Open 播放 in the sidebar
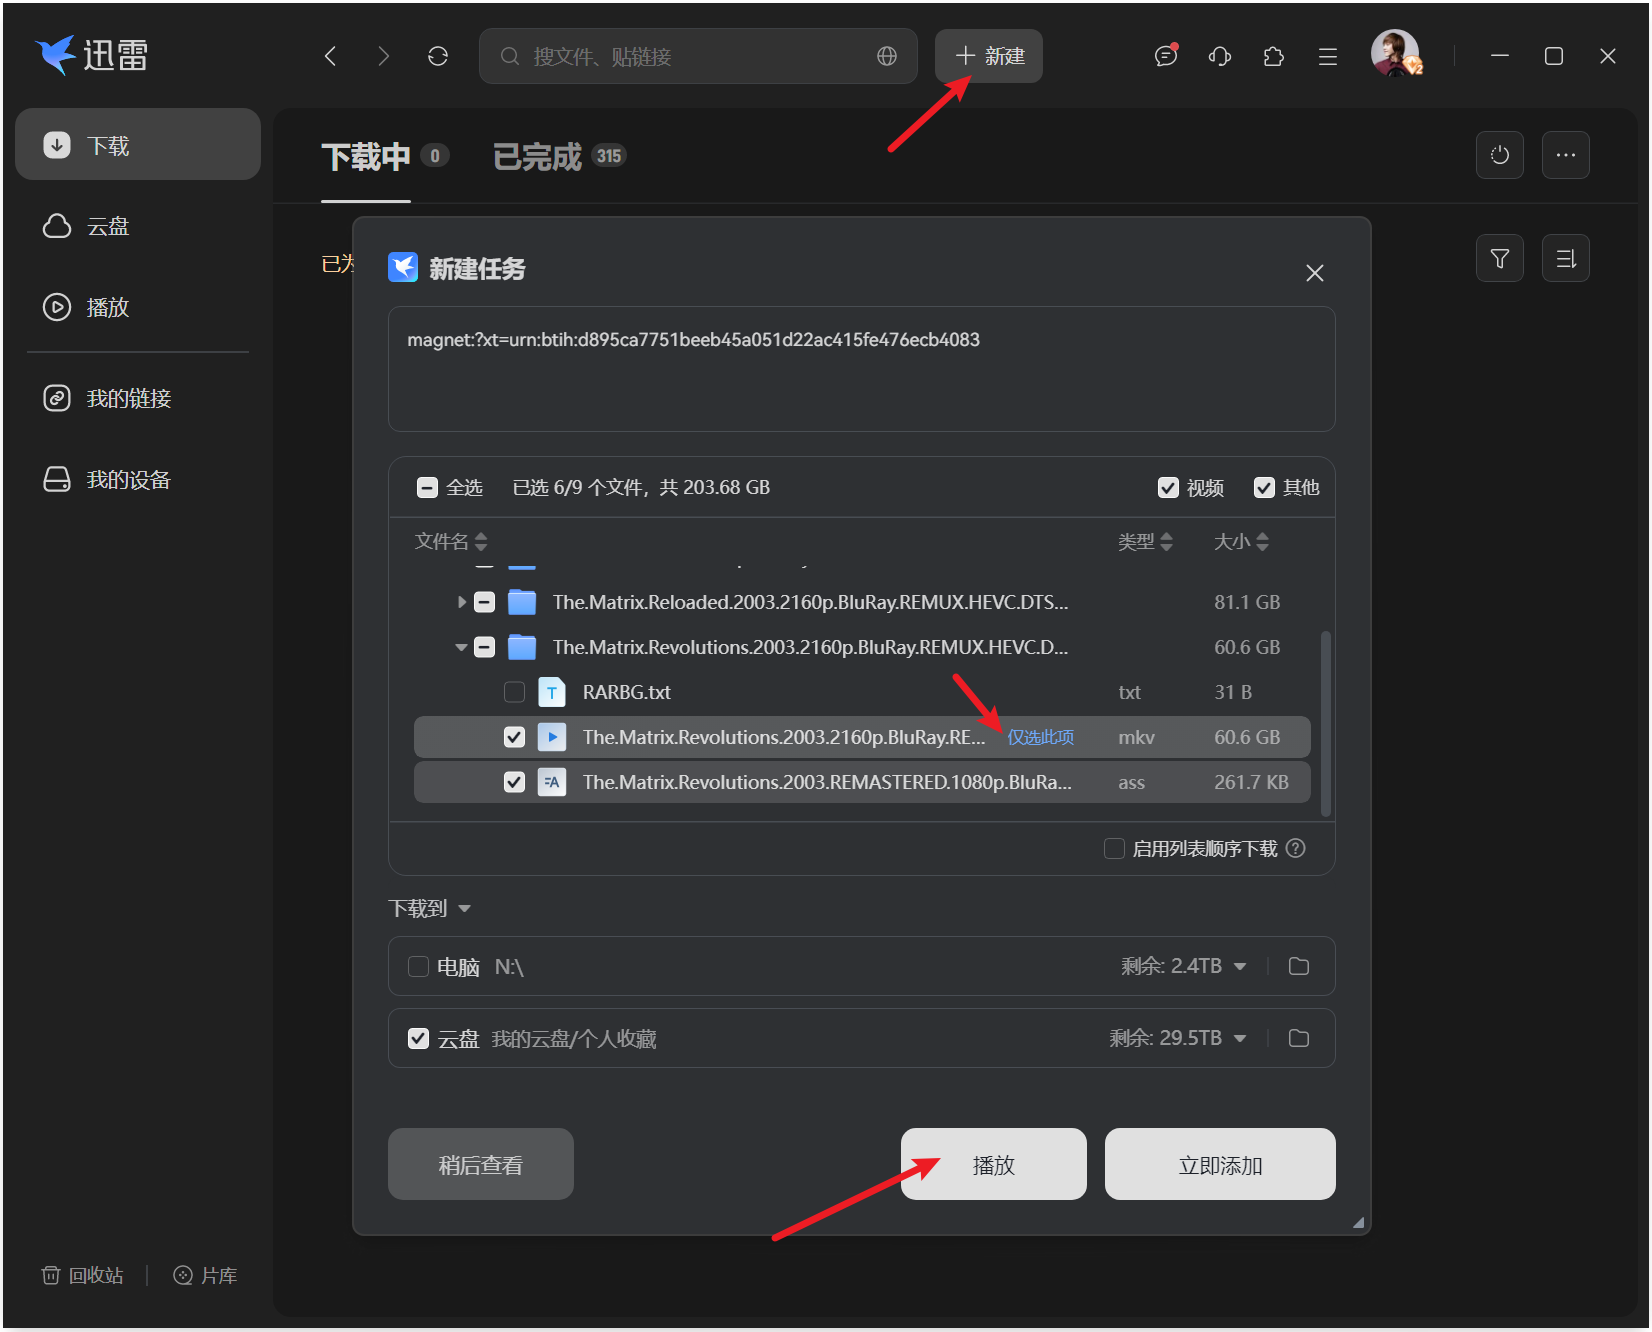 pos(138,307)
